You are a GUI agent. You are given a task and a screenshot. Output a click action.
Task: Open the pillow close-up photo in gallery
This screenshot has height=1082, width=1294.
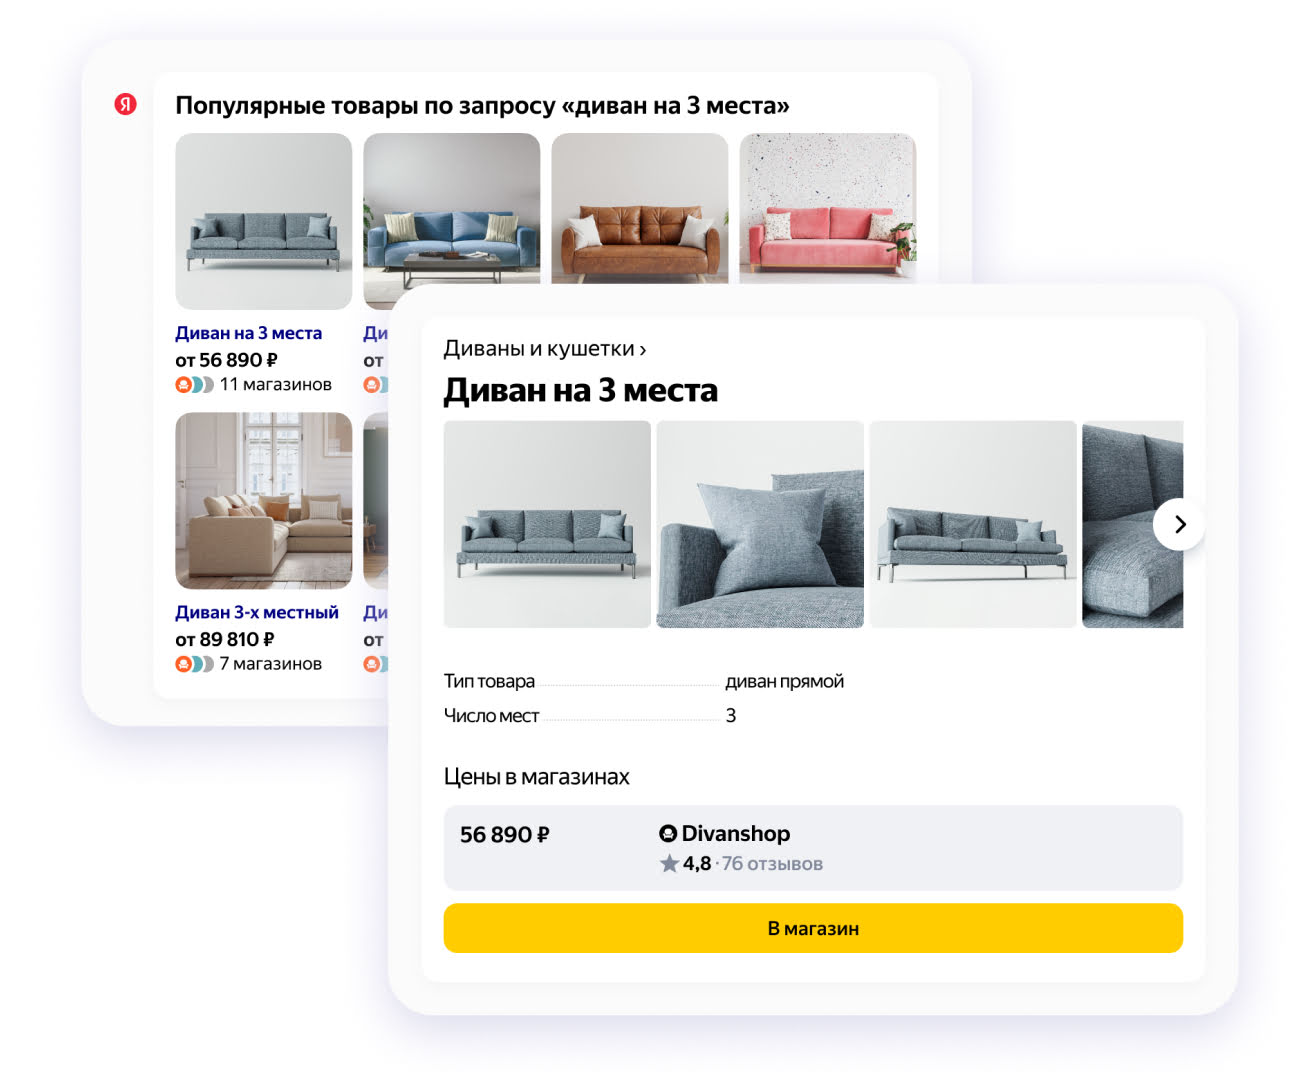(x=760, y=524)
